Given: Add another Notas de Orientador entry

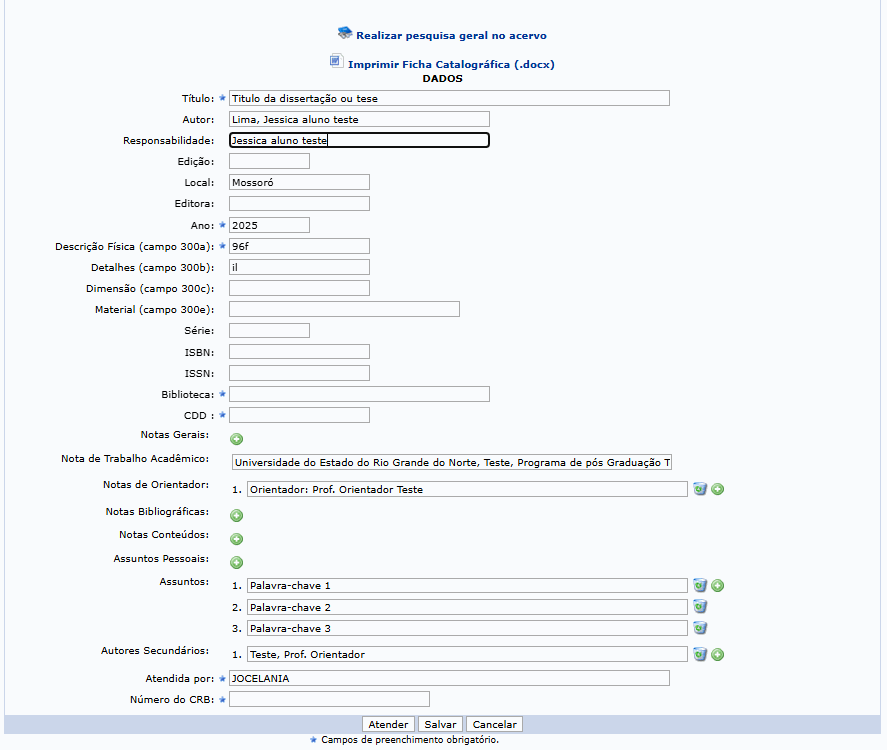Looking at the screenshot, I should 718,489.
